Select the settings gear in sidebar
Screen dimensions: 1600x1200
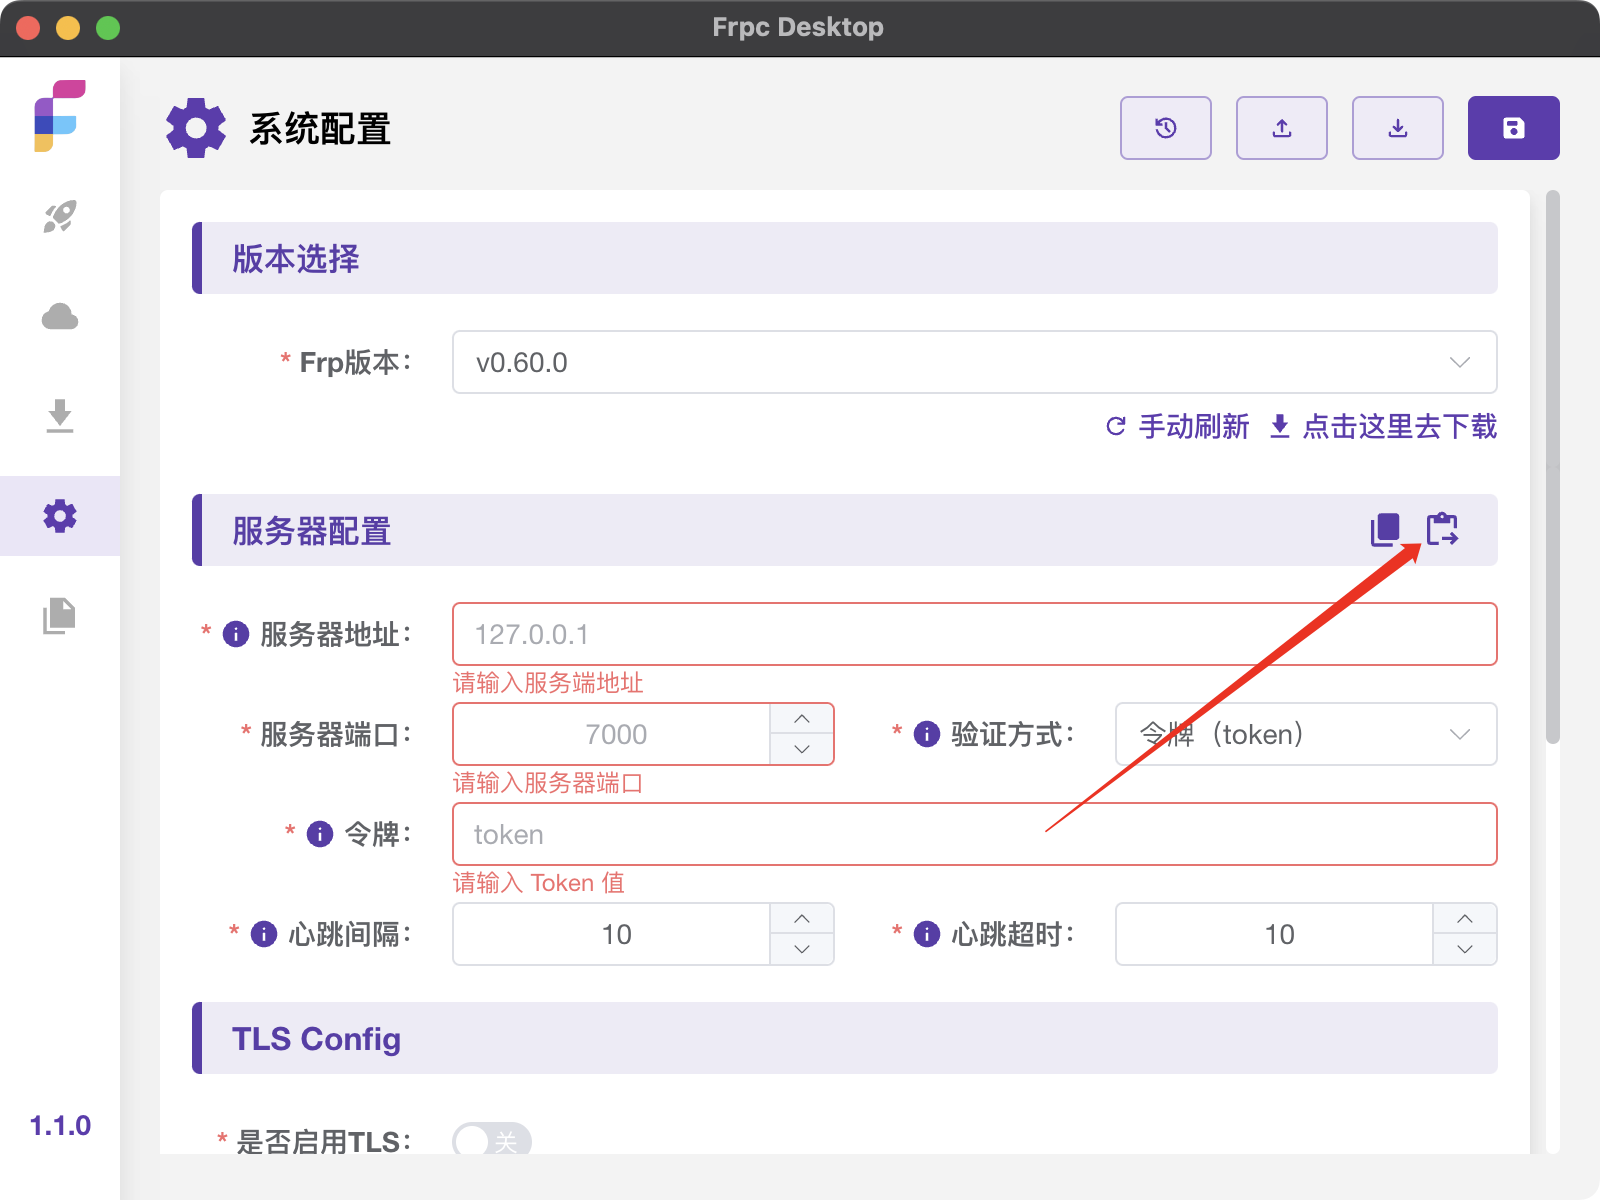[x=60, y=516]
